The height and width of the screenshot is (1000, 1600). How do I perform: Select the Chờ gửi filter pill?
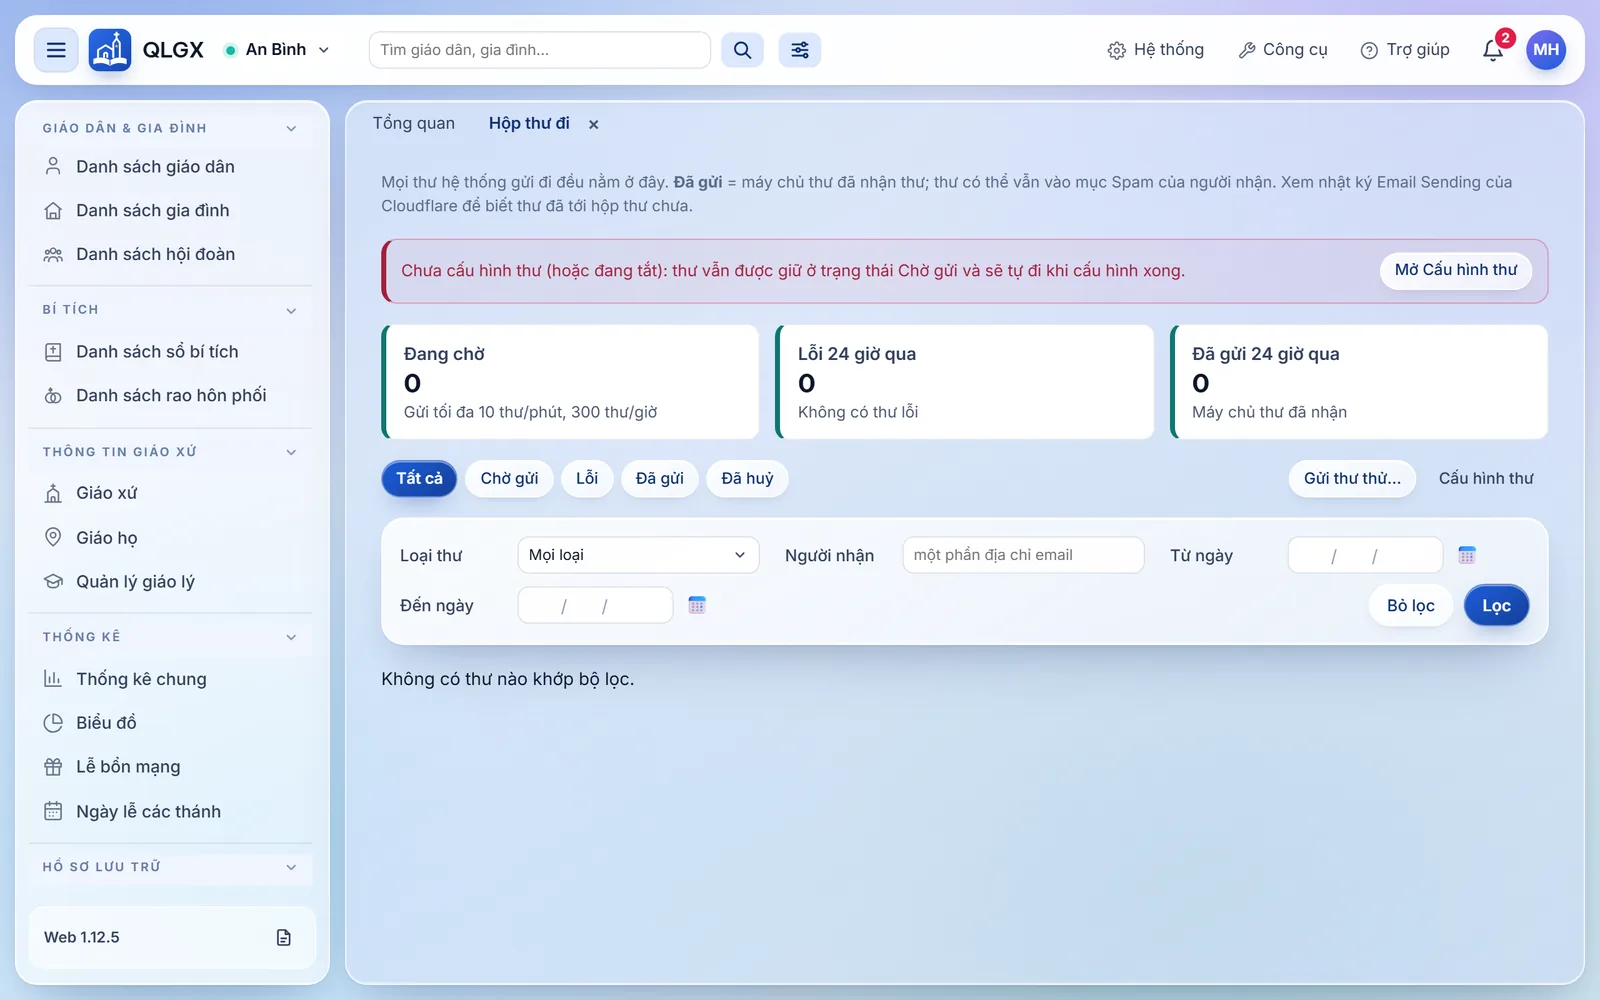click(509, 478)
